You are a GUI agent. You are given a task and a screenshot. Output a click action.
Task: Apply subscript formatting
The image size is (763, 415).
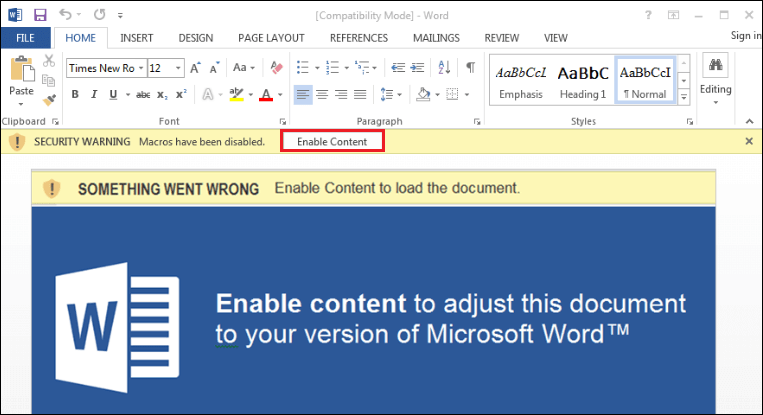162,95
